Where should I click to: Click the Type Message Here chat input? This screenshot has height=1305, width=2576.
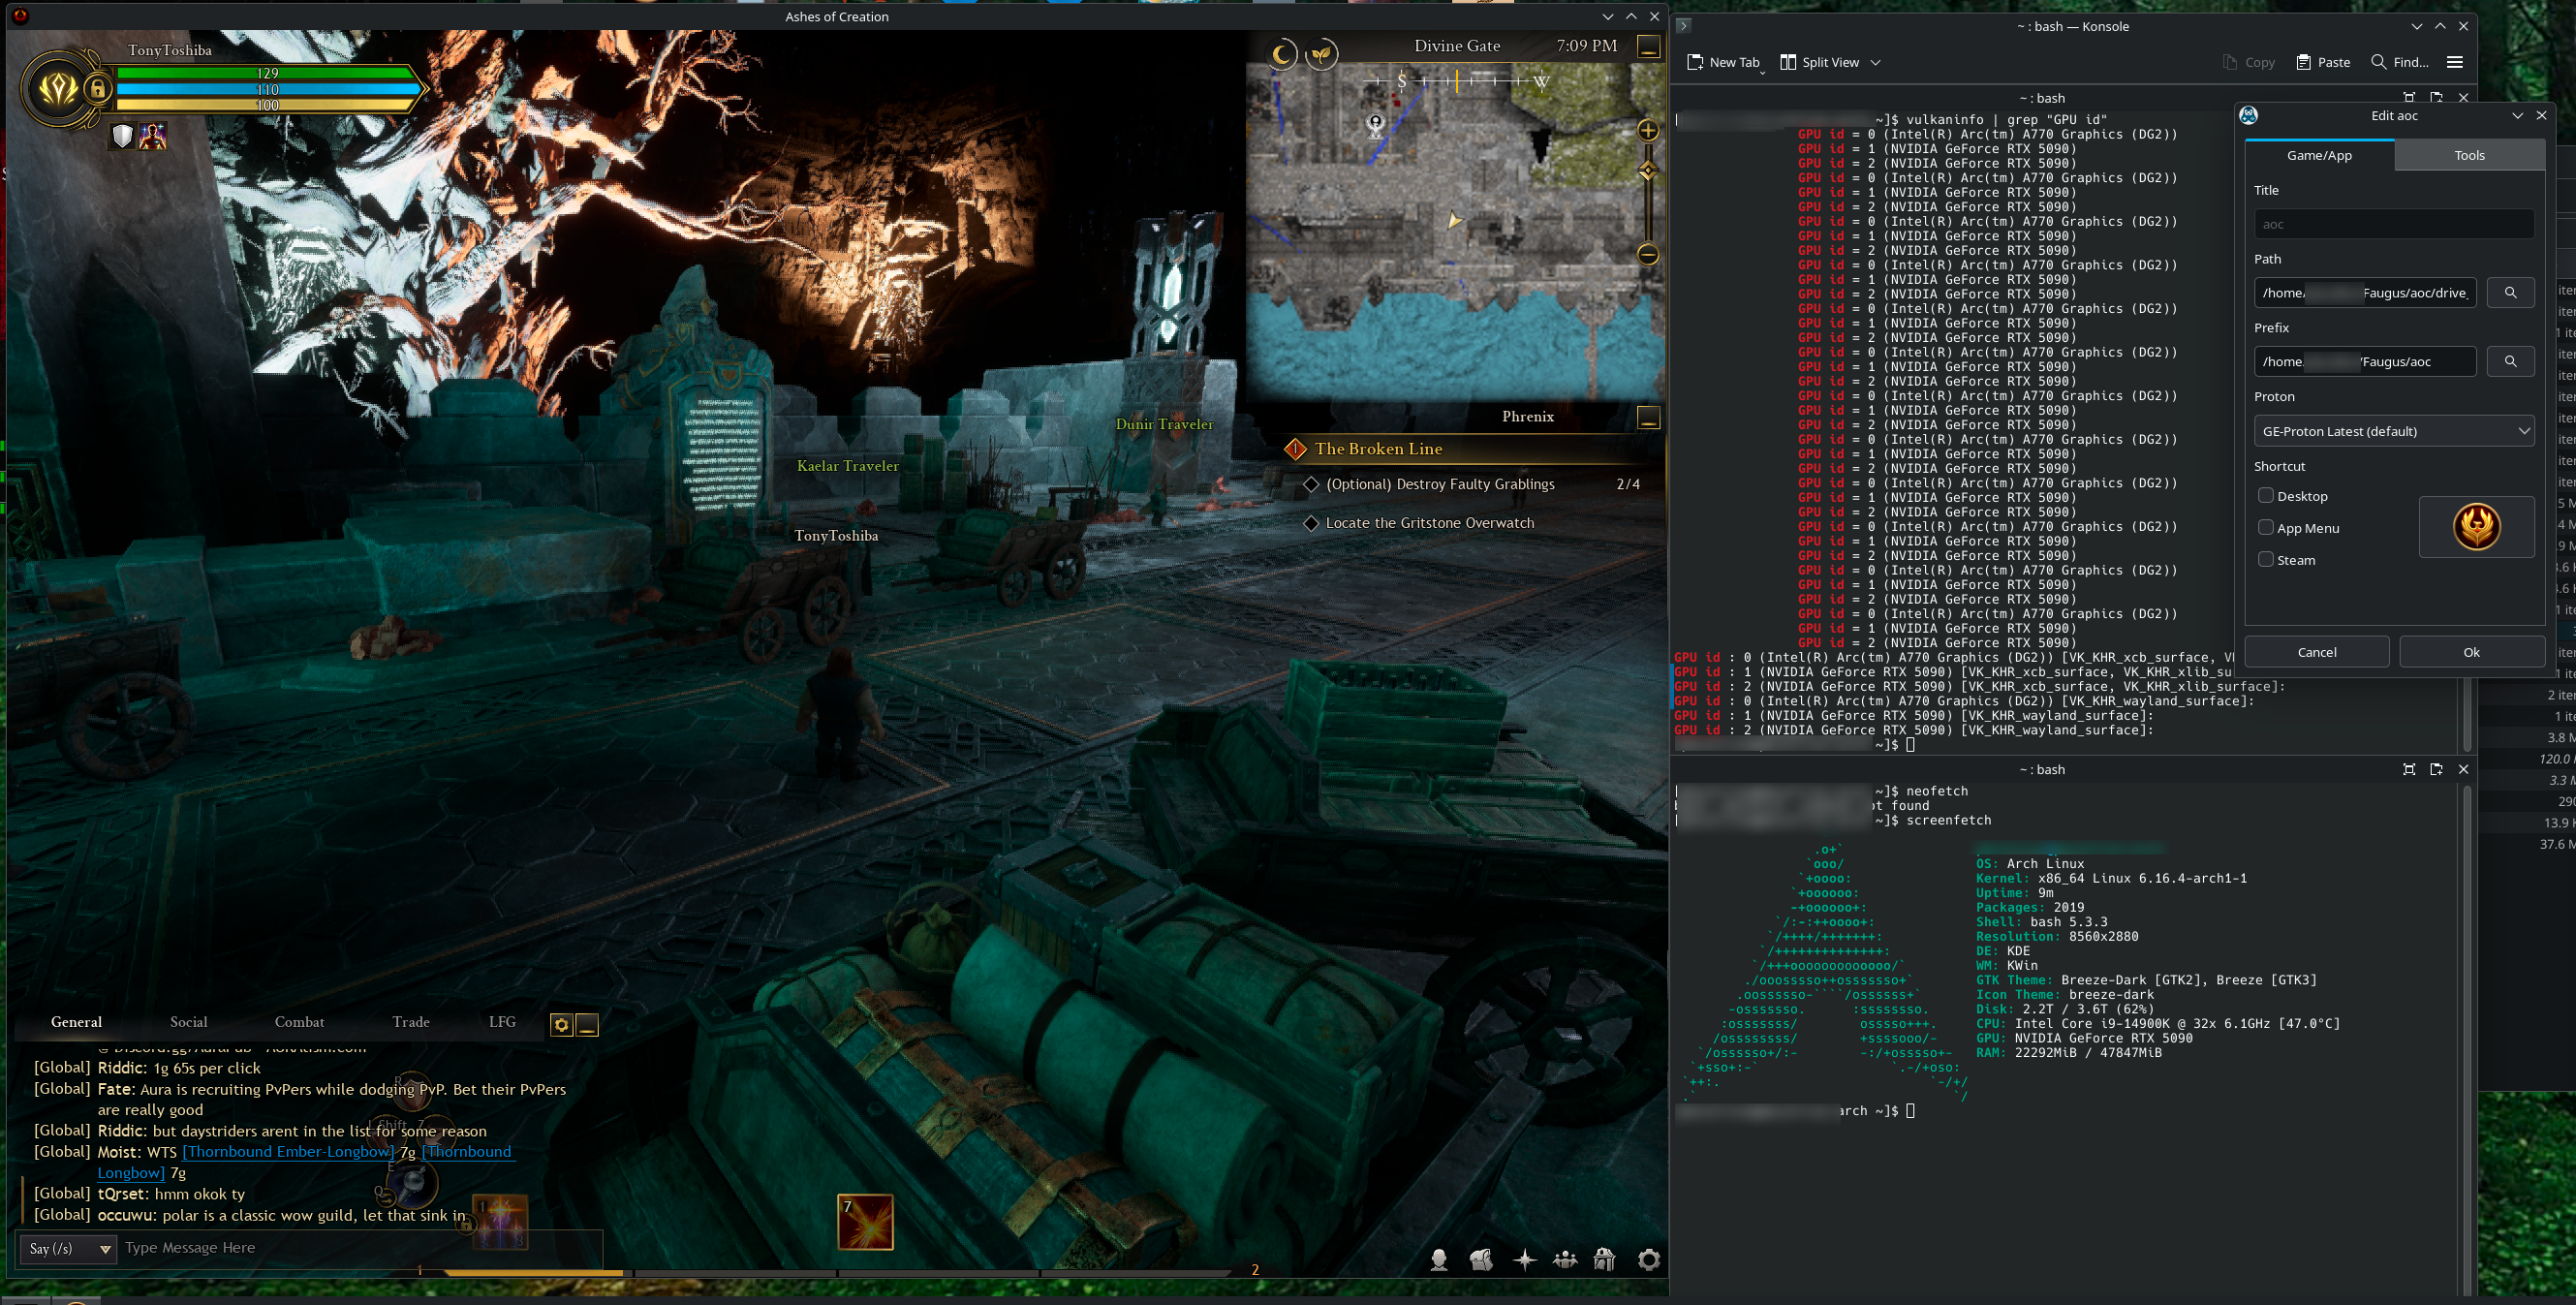360,1248
